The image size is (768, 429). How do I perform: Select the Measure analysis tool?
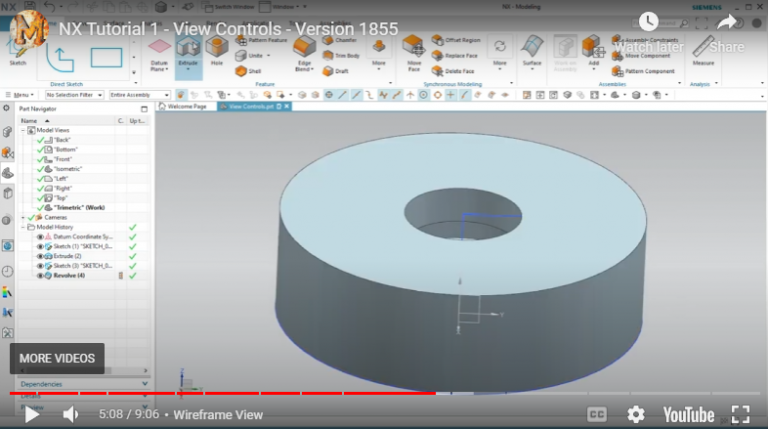point(703,51)
